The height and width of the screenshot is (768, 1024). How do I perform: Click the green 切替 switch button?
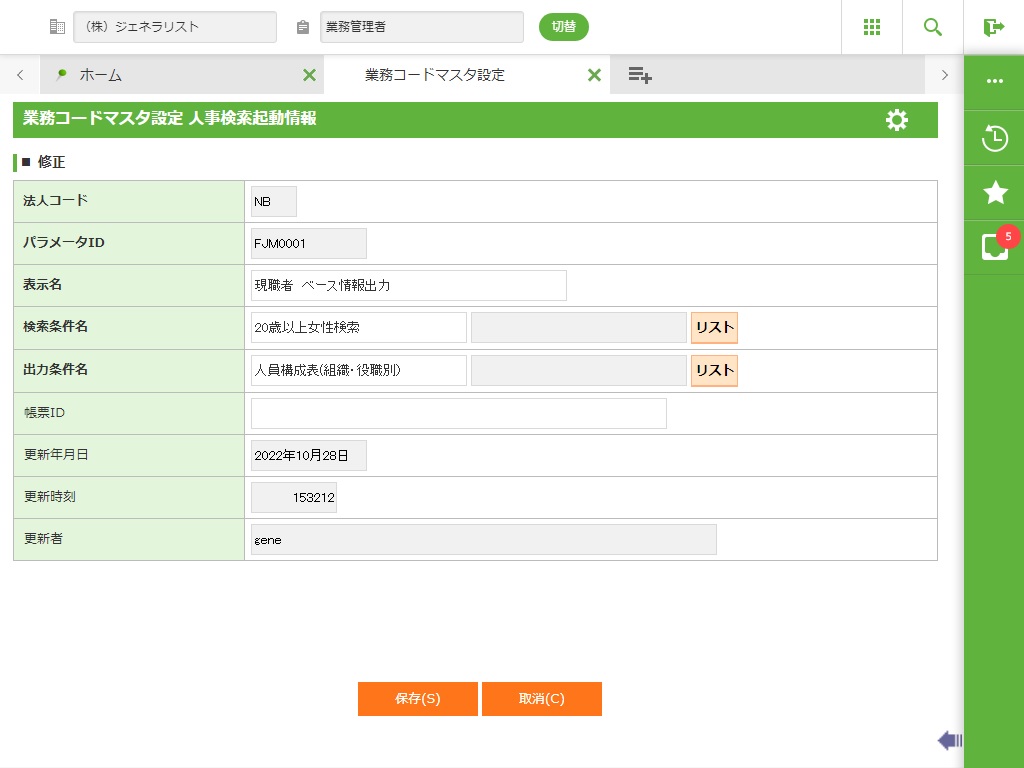pyautogui.click(x=564, y=27)
